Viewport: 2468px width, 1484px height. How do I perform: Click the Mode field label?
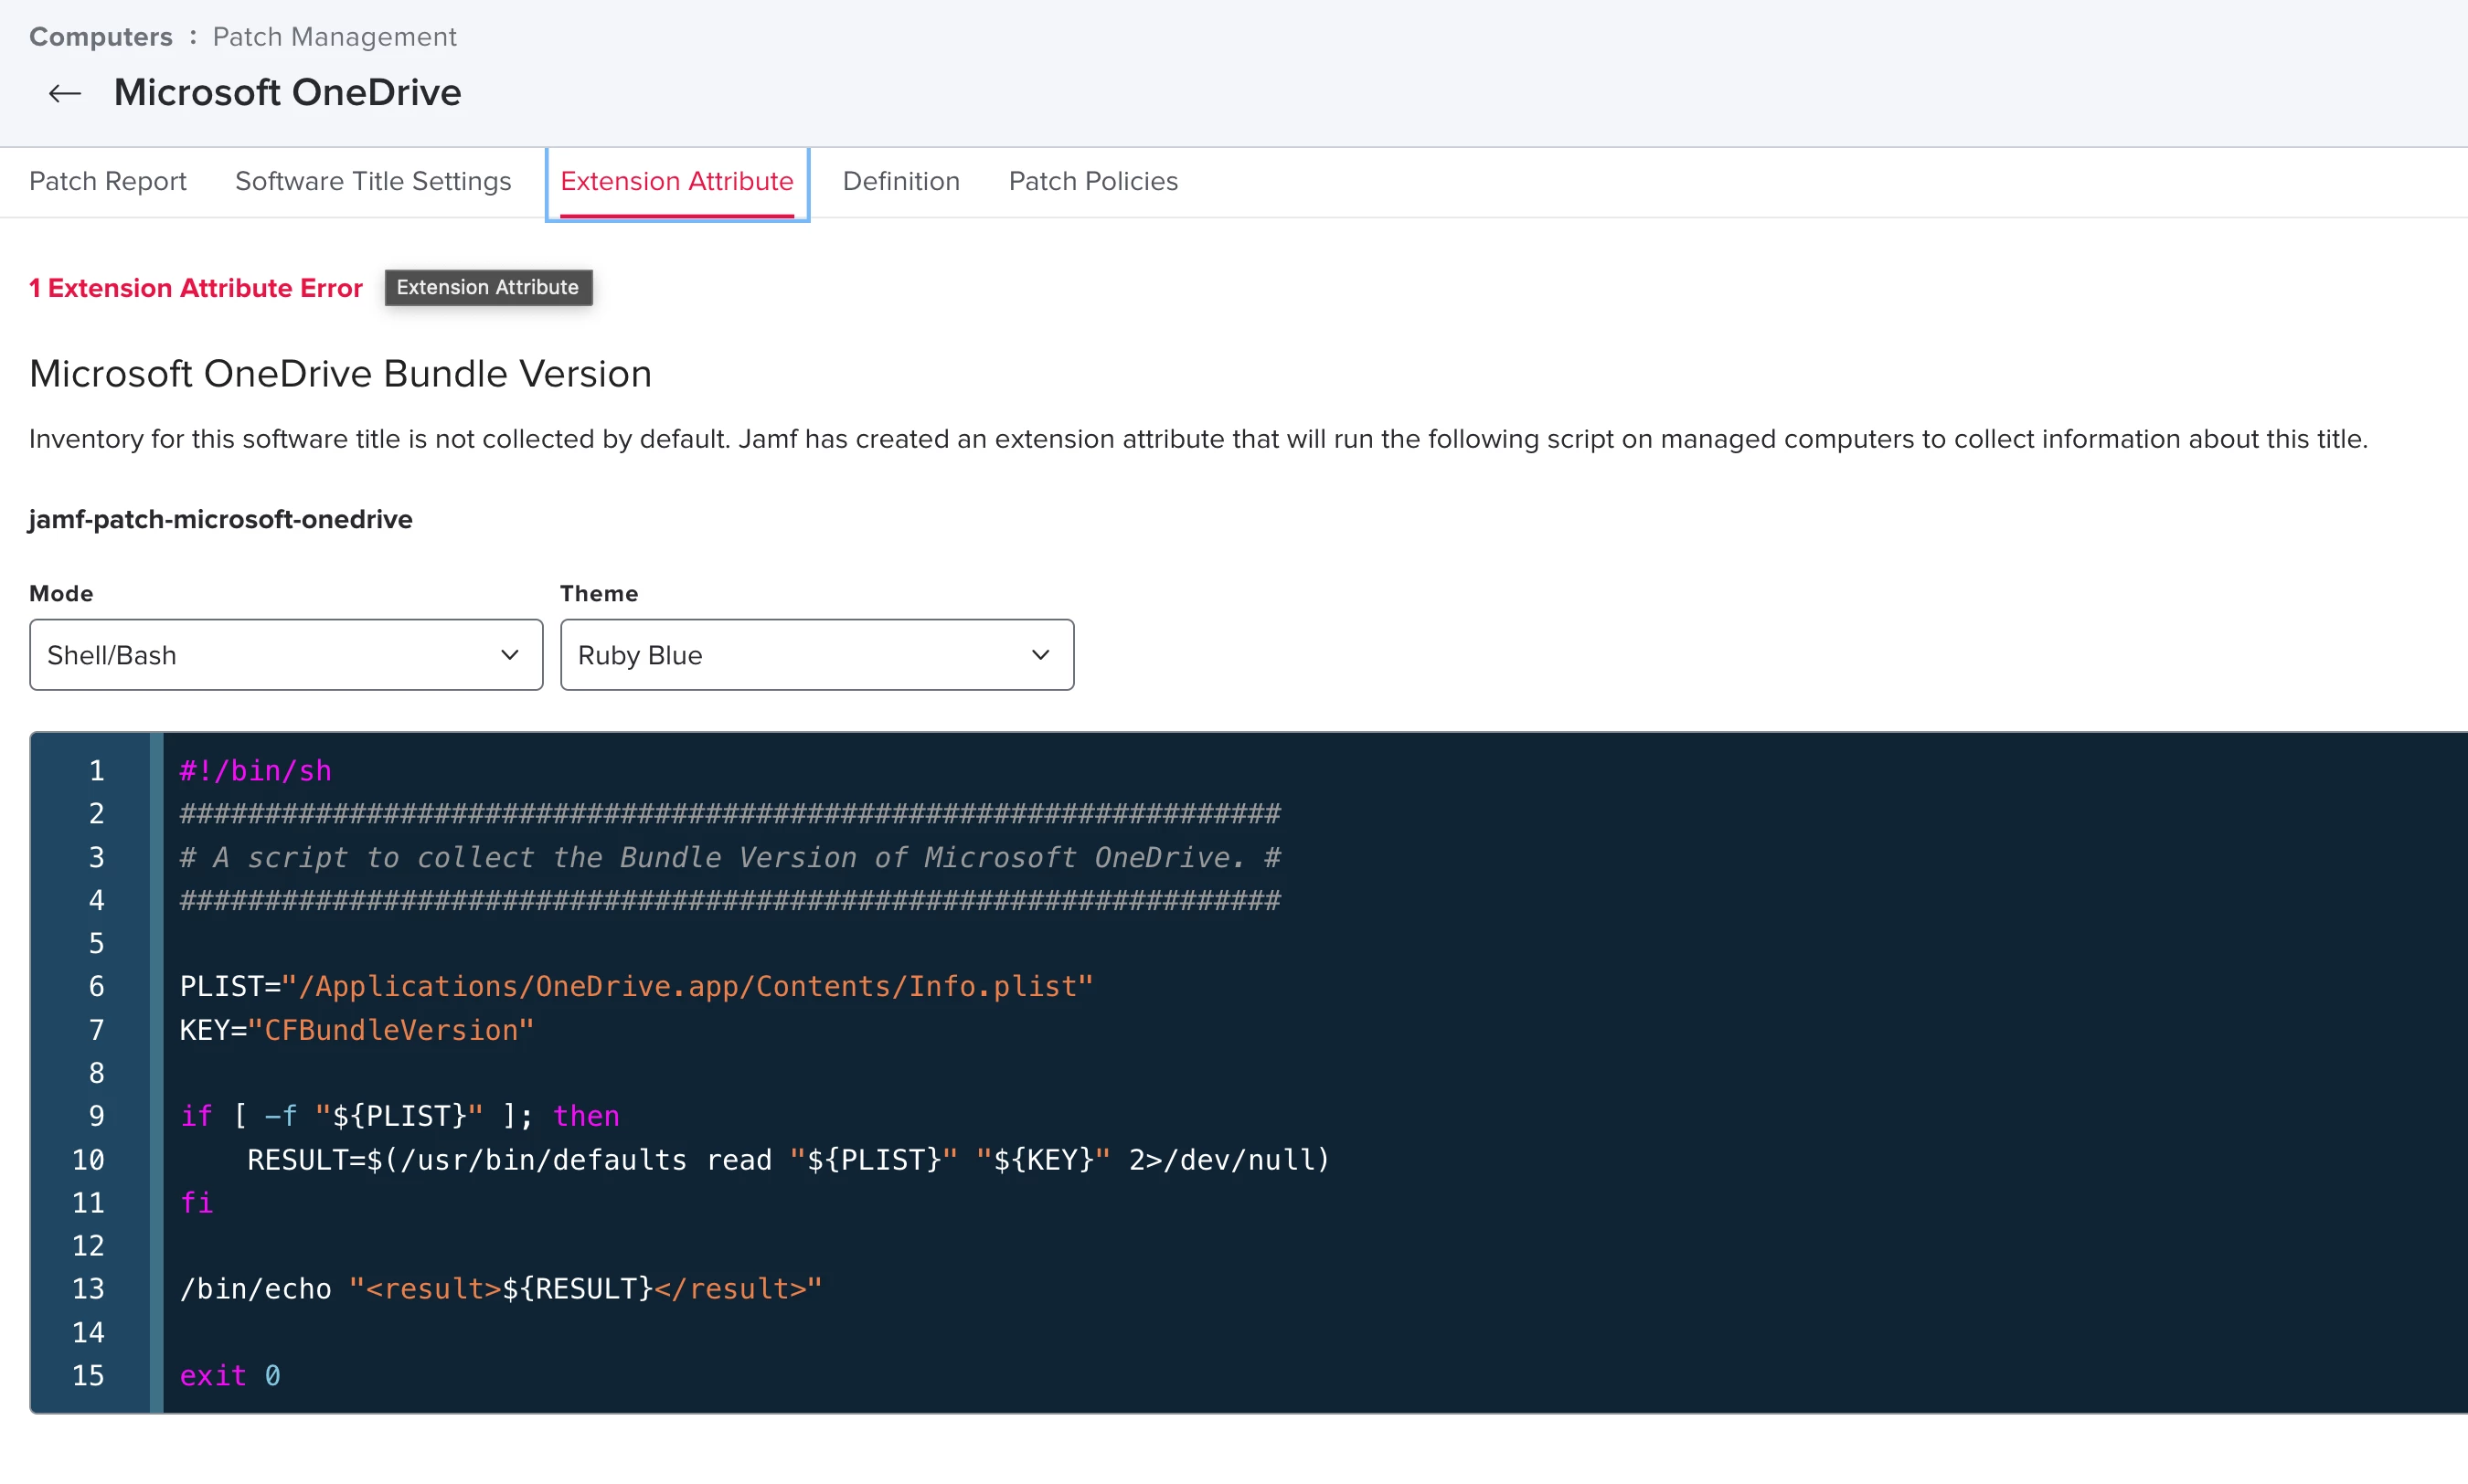coord(61,593)
